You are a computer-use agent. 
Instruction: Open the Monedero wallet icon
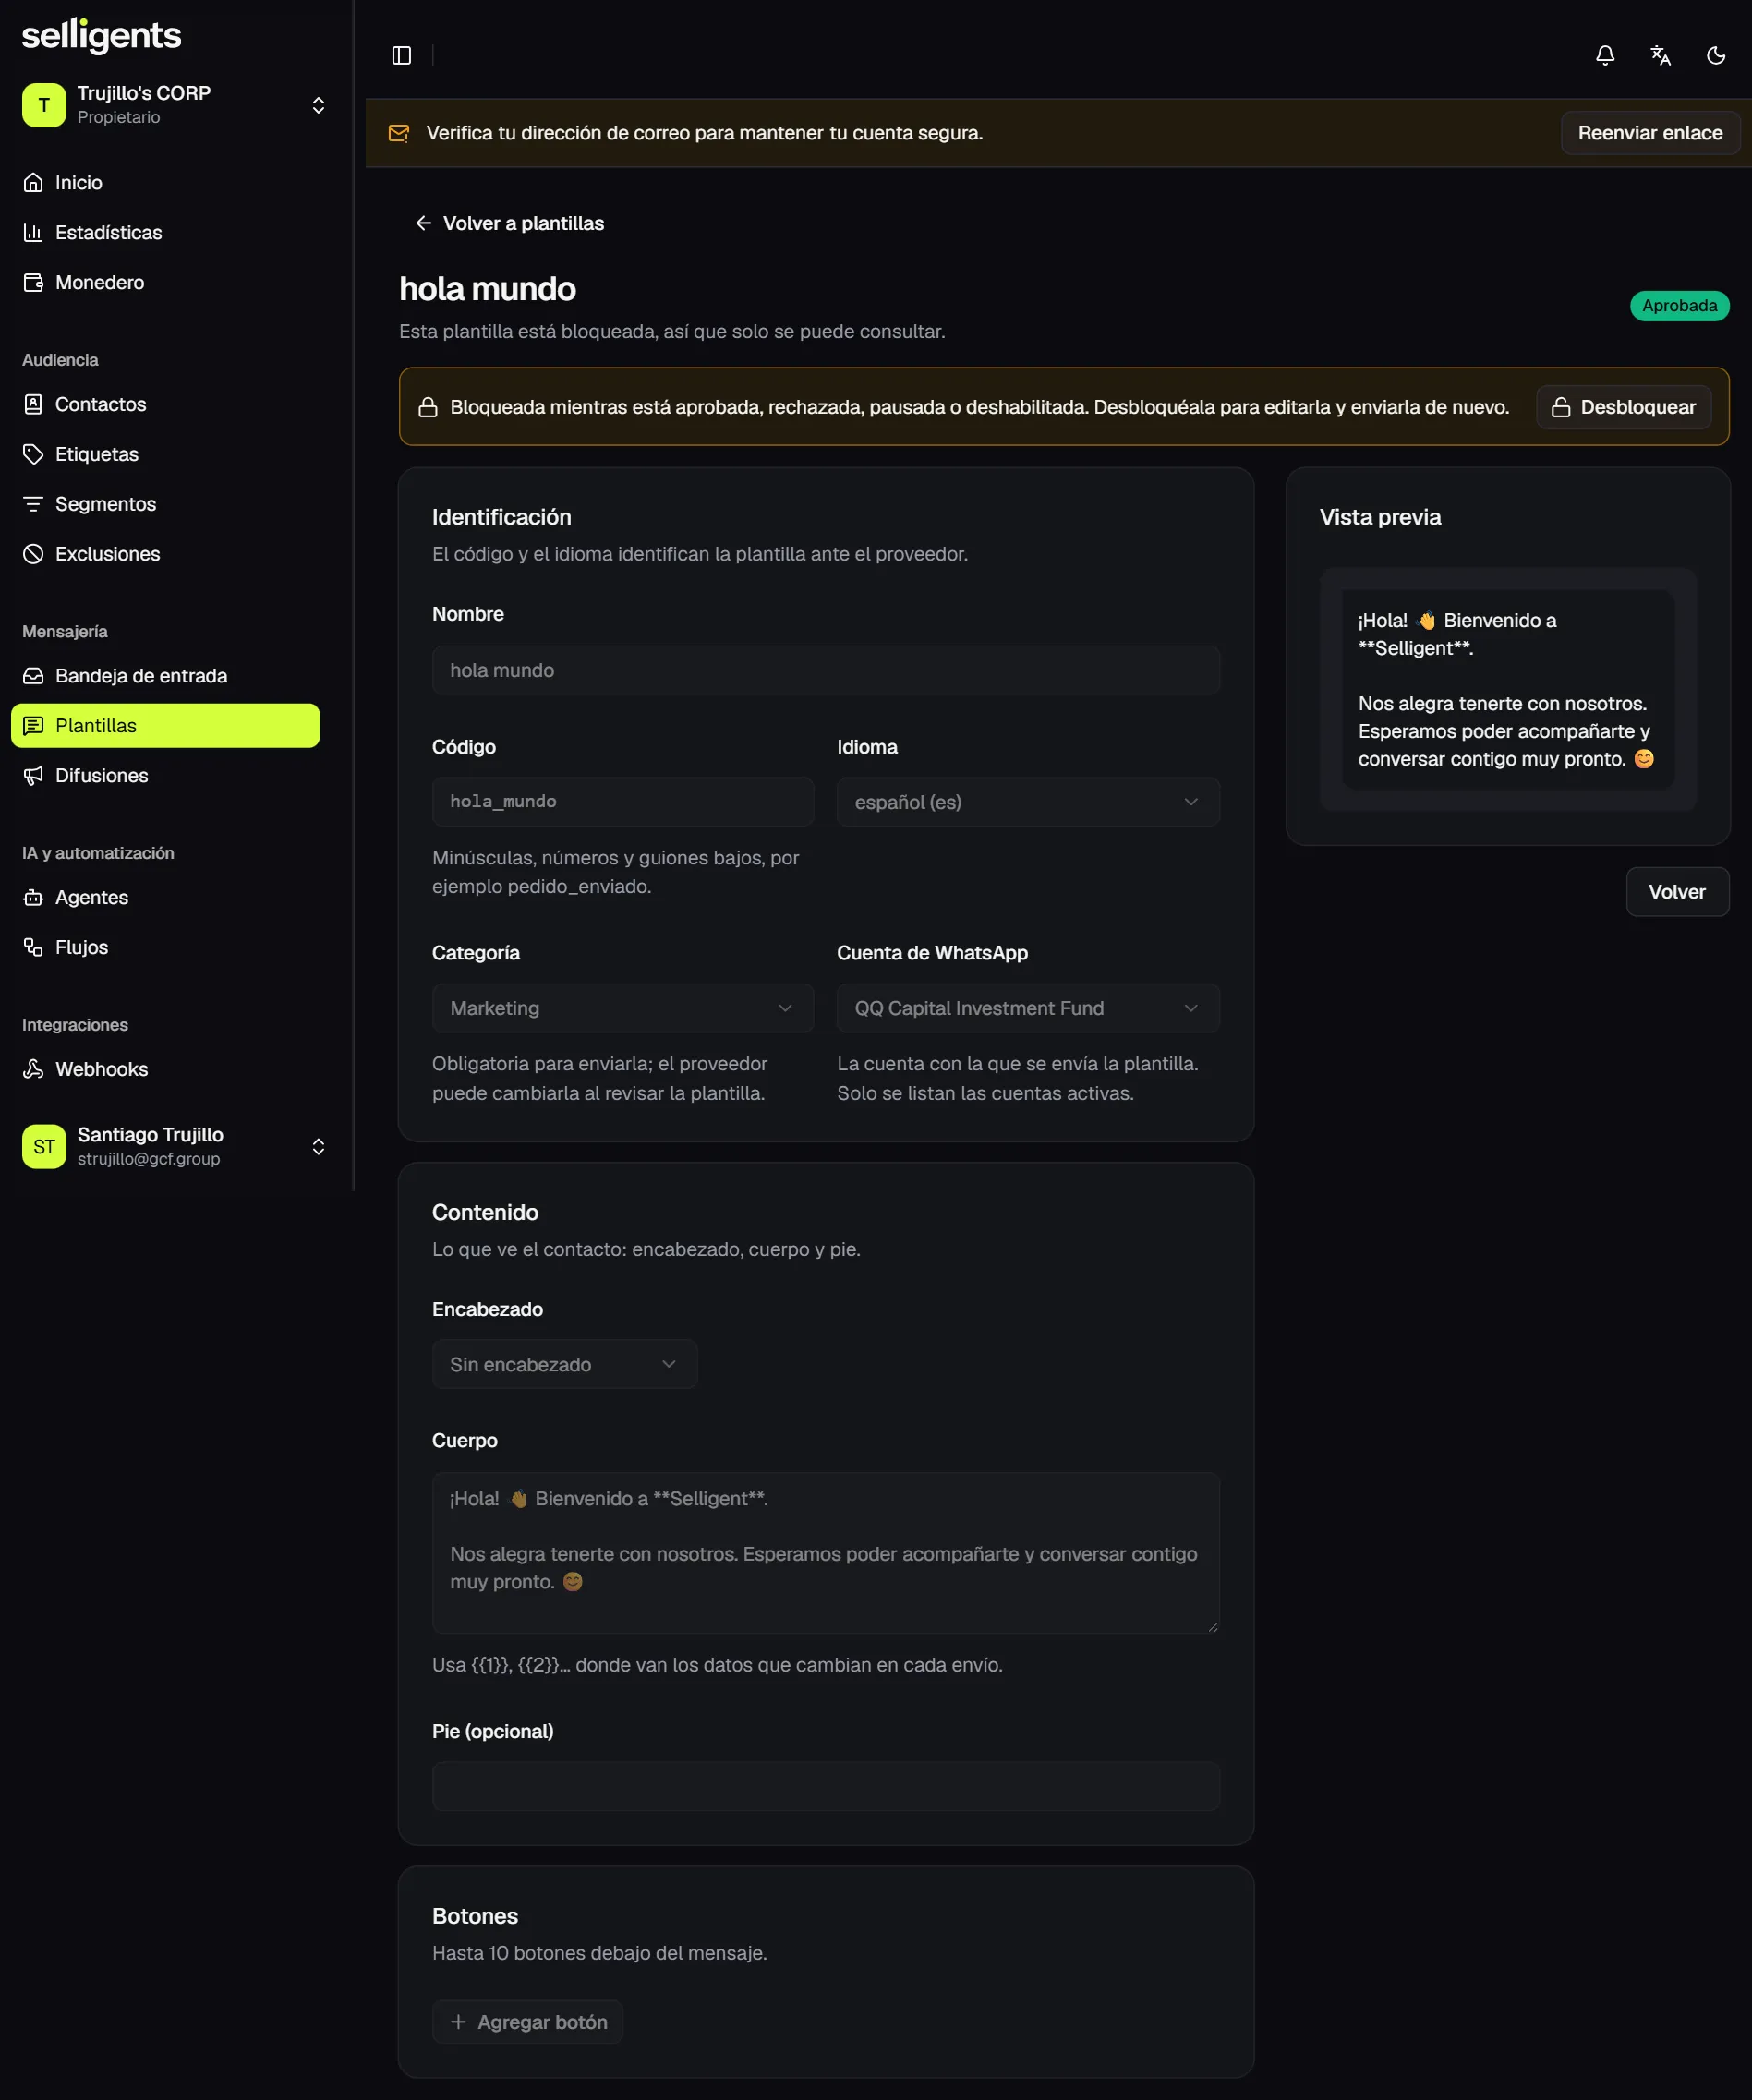tap(33, 282)
